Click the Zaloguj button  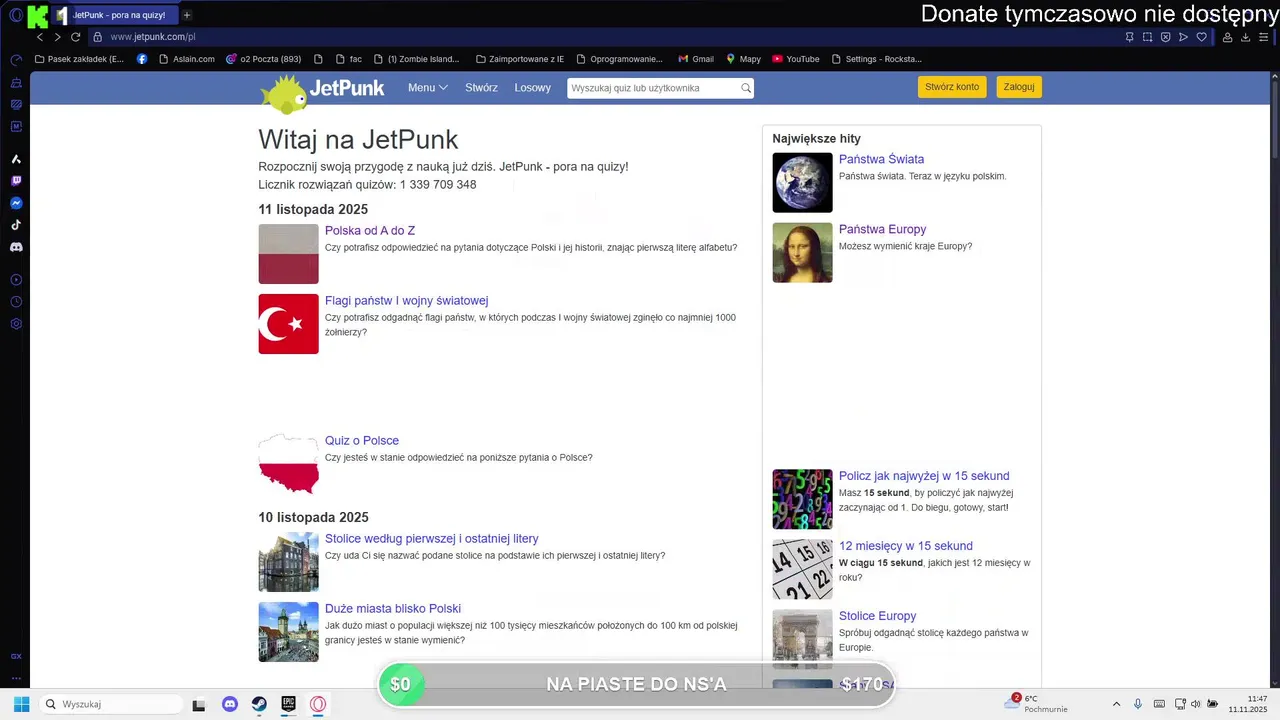click(x=1019, y=87)
